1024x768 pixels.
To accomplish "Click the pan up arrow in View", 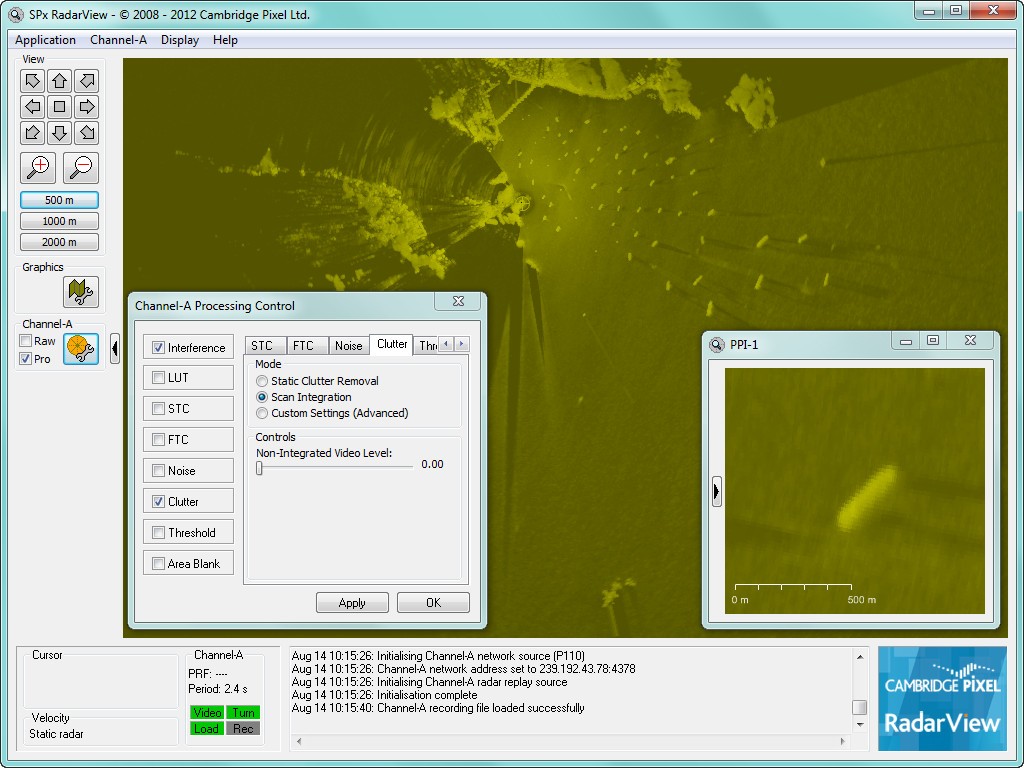I will click(x=59, y=81).
